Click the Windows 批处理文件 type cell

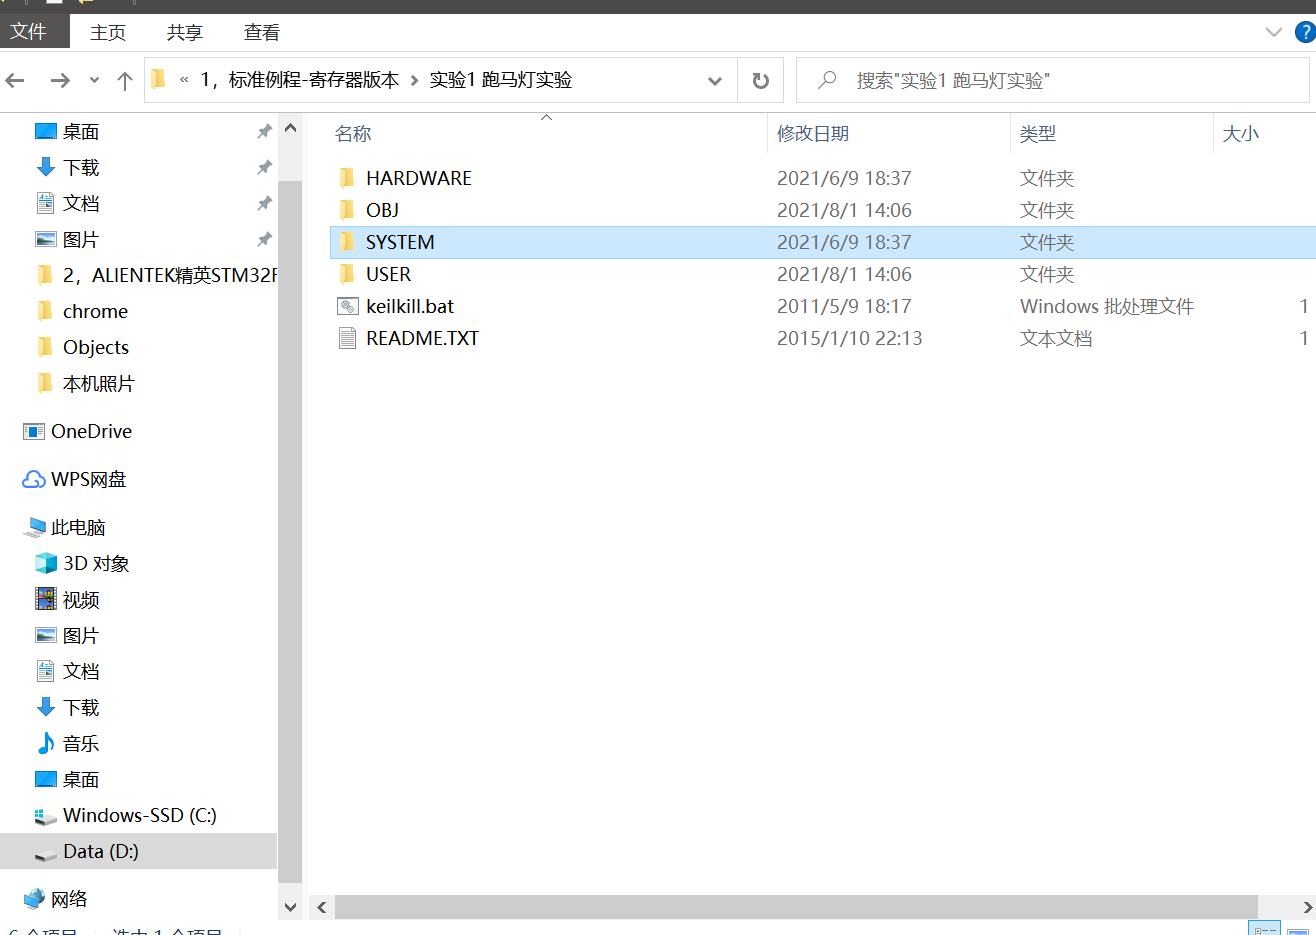coord(1107,306)
